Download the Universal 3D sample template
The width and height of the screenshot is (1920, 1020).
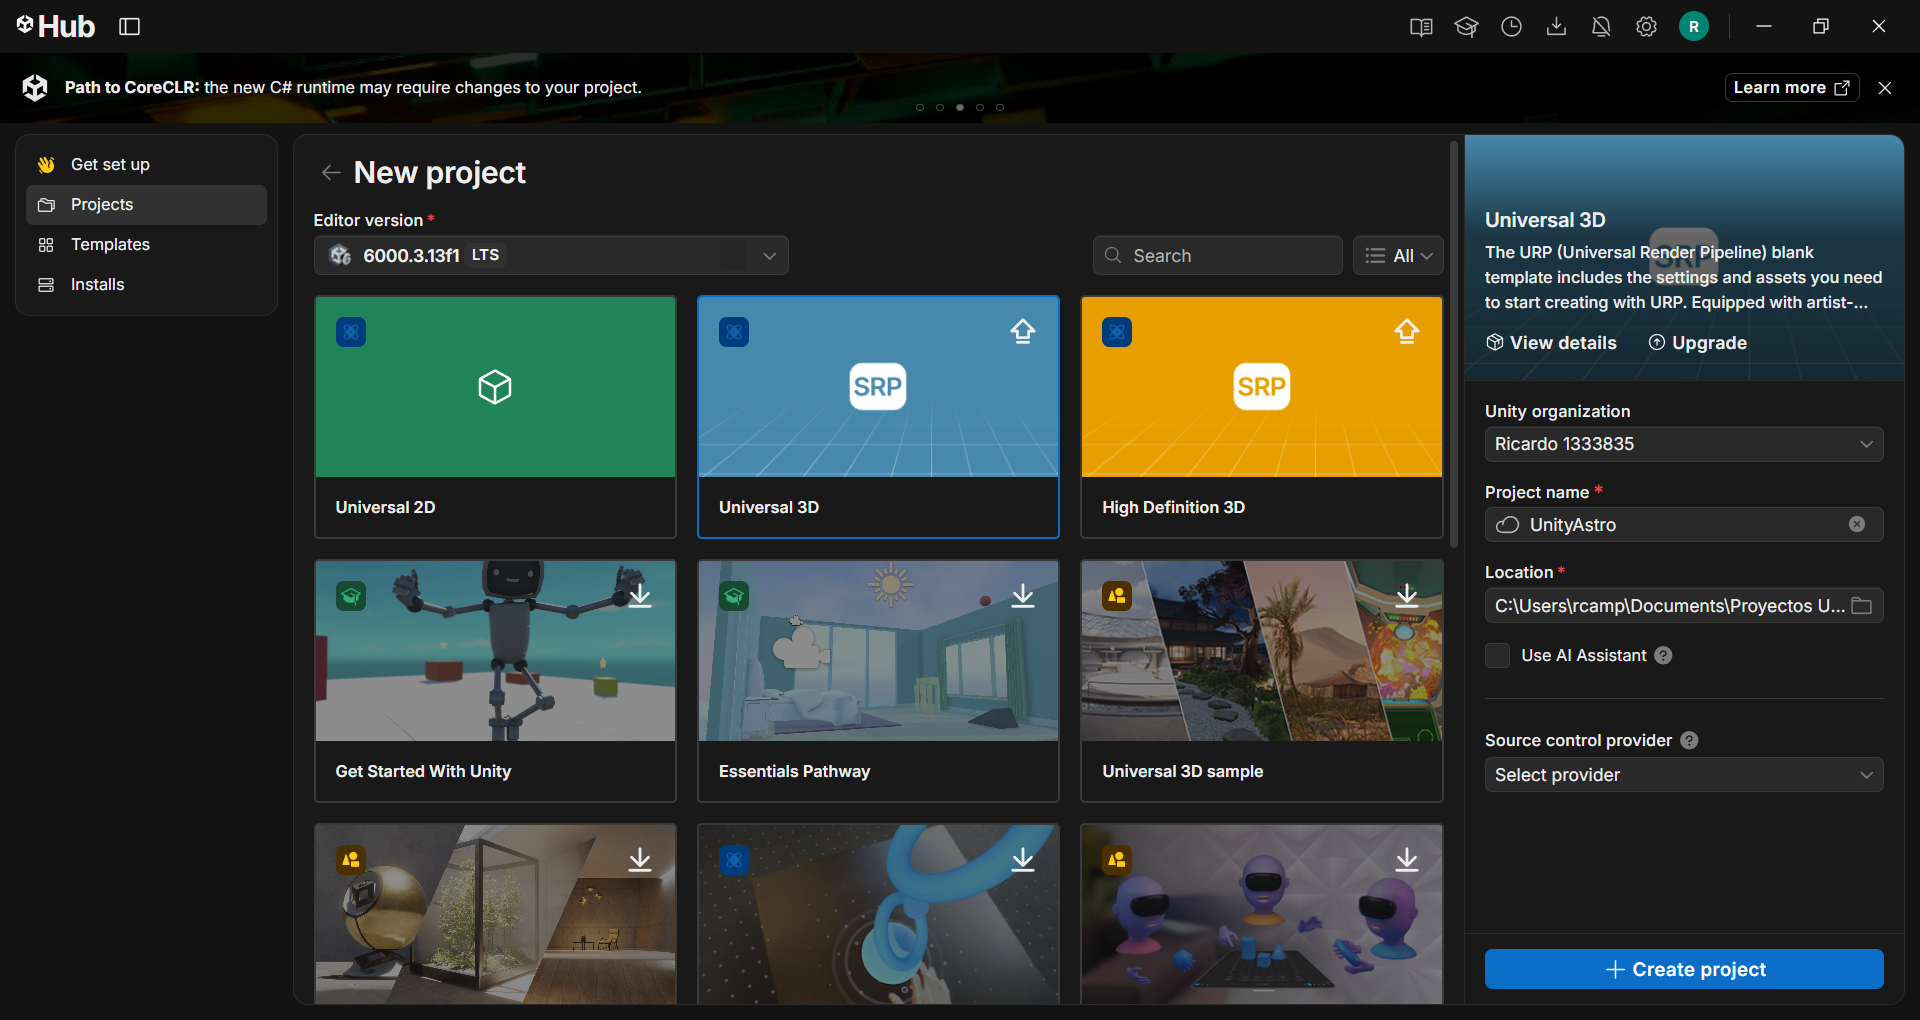(1407, 595)
